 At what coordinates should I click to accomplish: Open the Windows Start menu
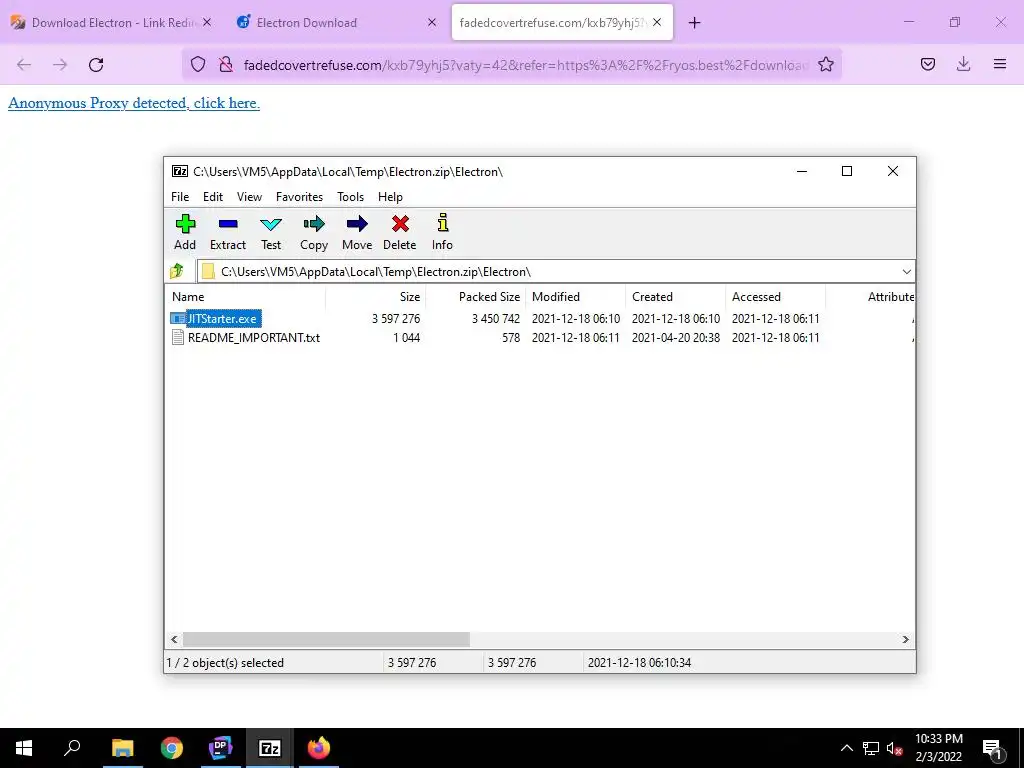(24, 748)
